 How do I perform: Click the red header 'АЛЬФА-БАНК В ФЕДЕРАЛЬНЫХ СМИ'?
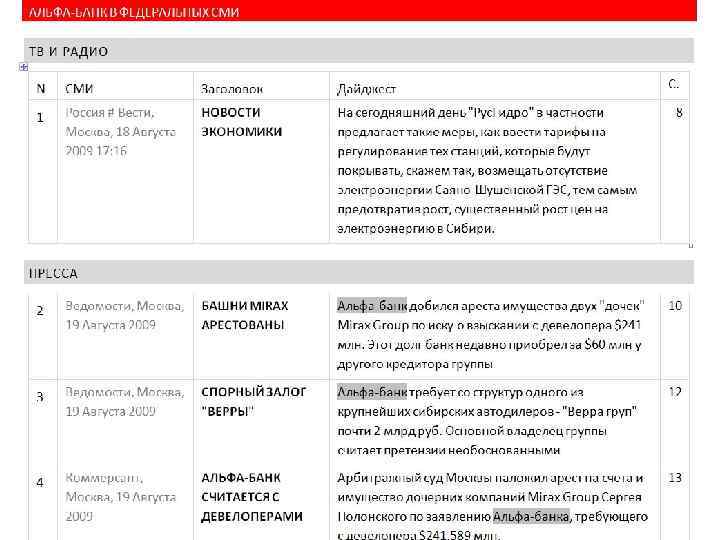(x=359, y=11)
